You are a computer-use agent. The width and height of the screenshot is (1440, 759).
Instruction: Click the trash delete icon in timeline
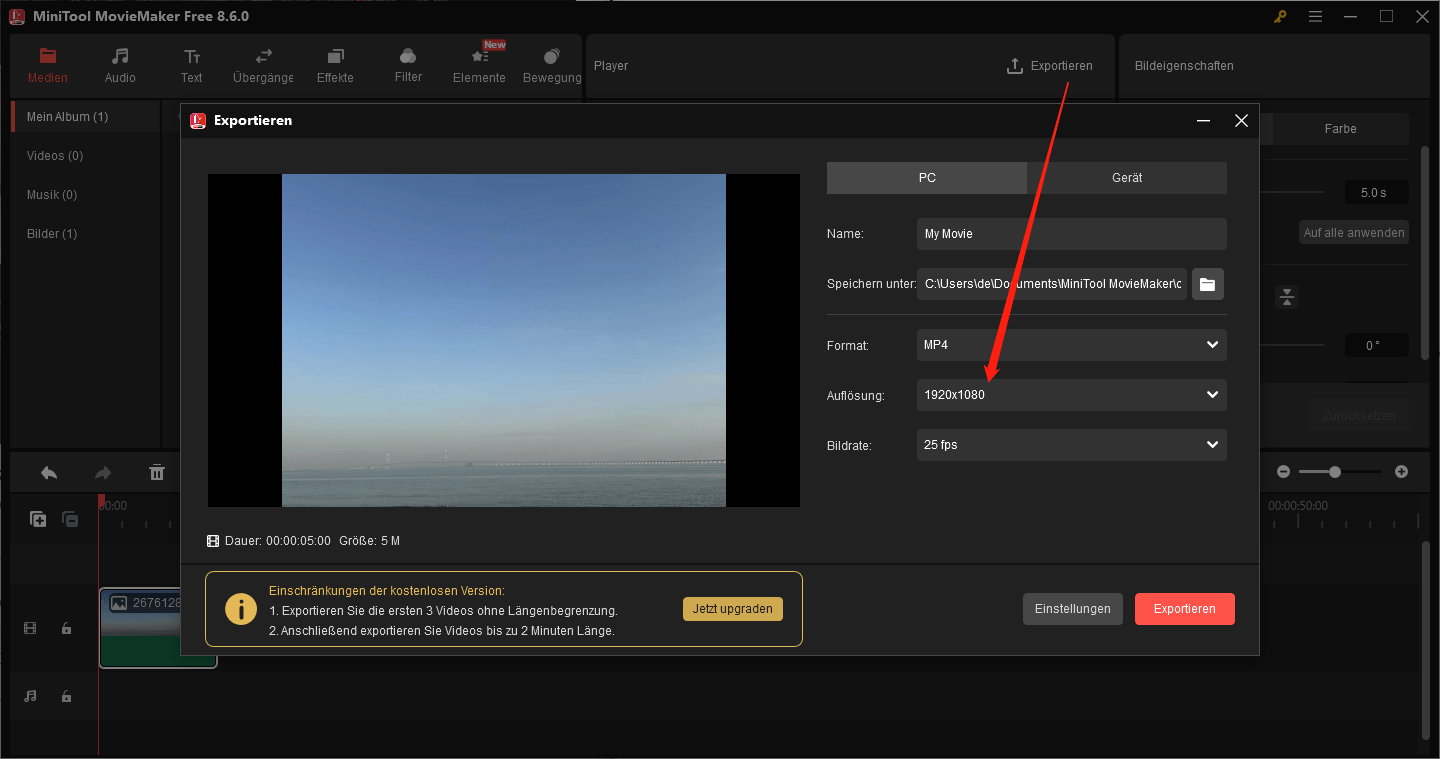157,473
